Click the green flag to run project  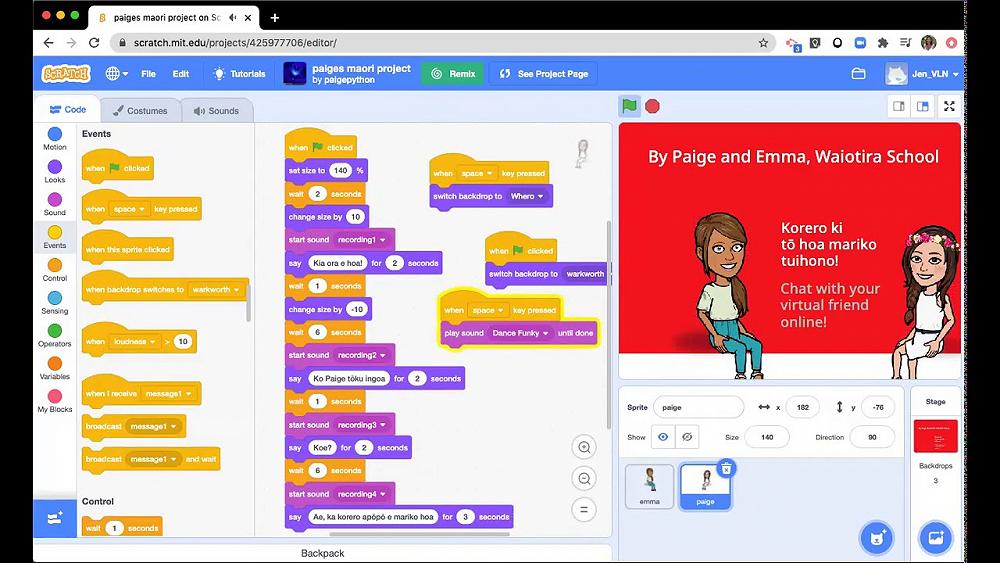click(629, 106)
